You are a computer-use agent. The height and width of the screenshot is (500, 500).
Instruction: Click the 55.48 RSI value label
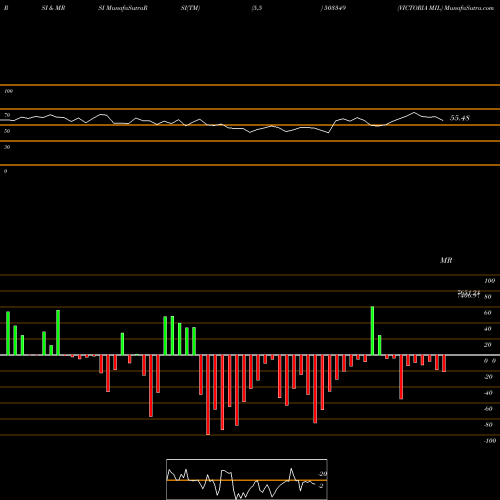click(460, 118)
